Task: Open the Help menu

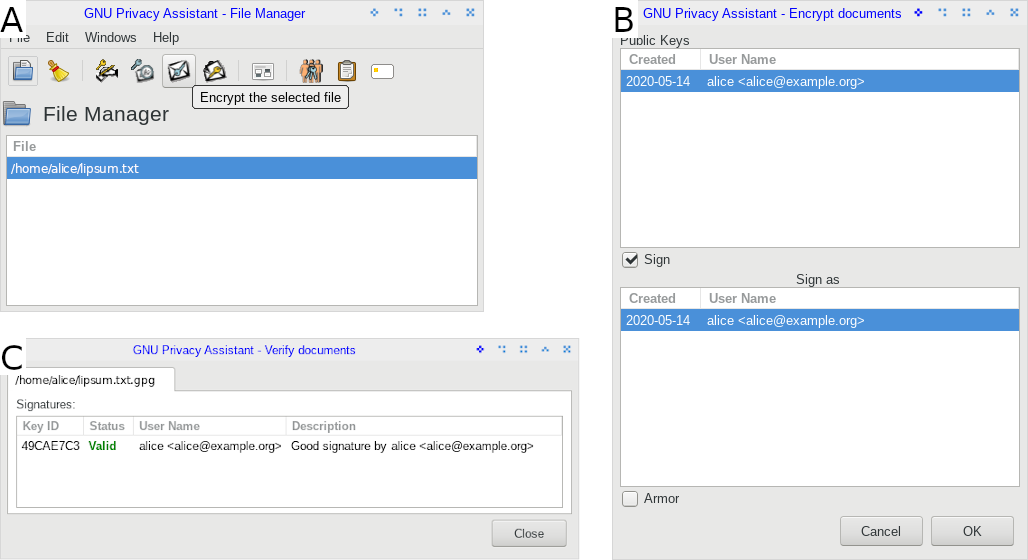Action: coord(165,37)
